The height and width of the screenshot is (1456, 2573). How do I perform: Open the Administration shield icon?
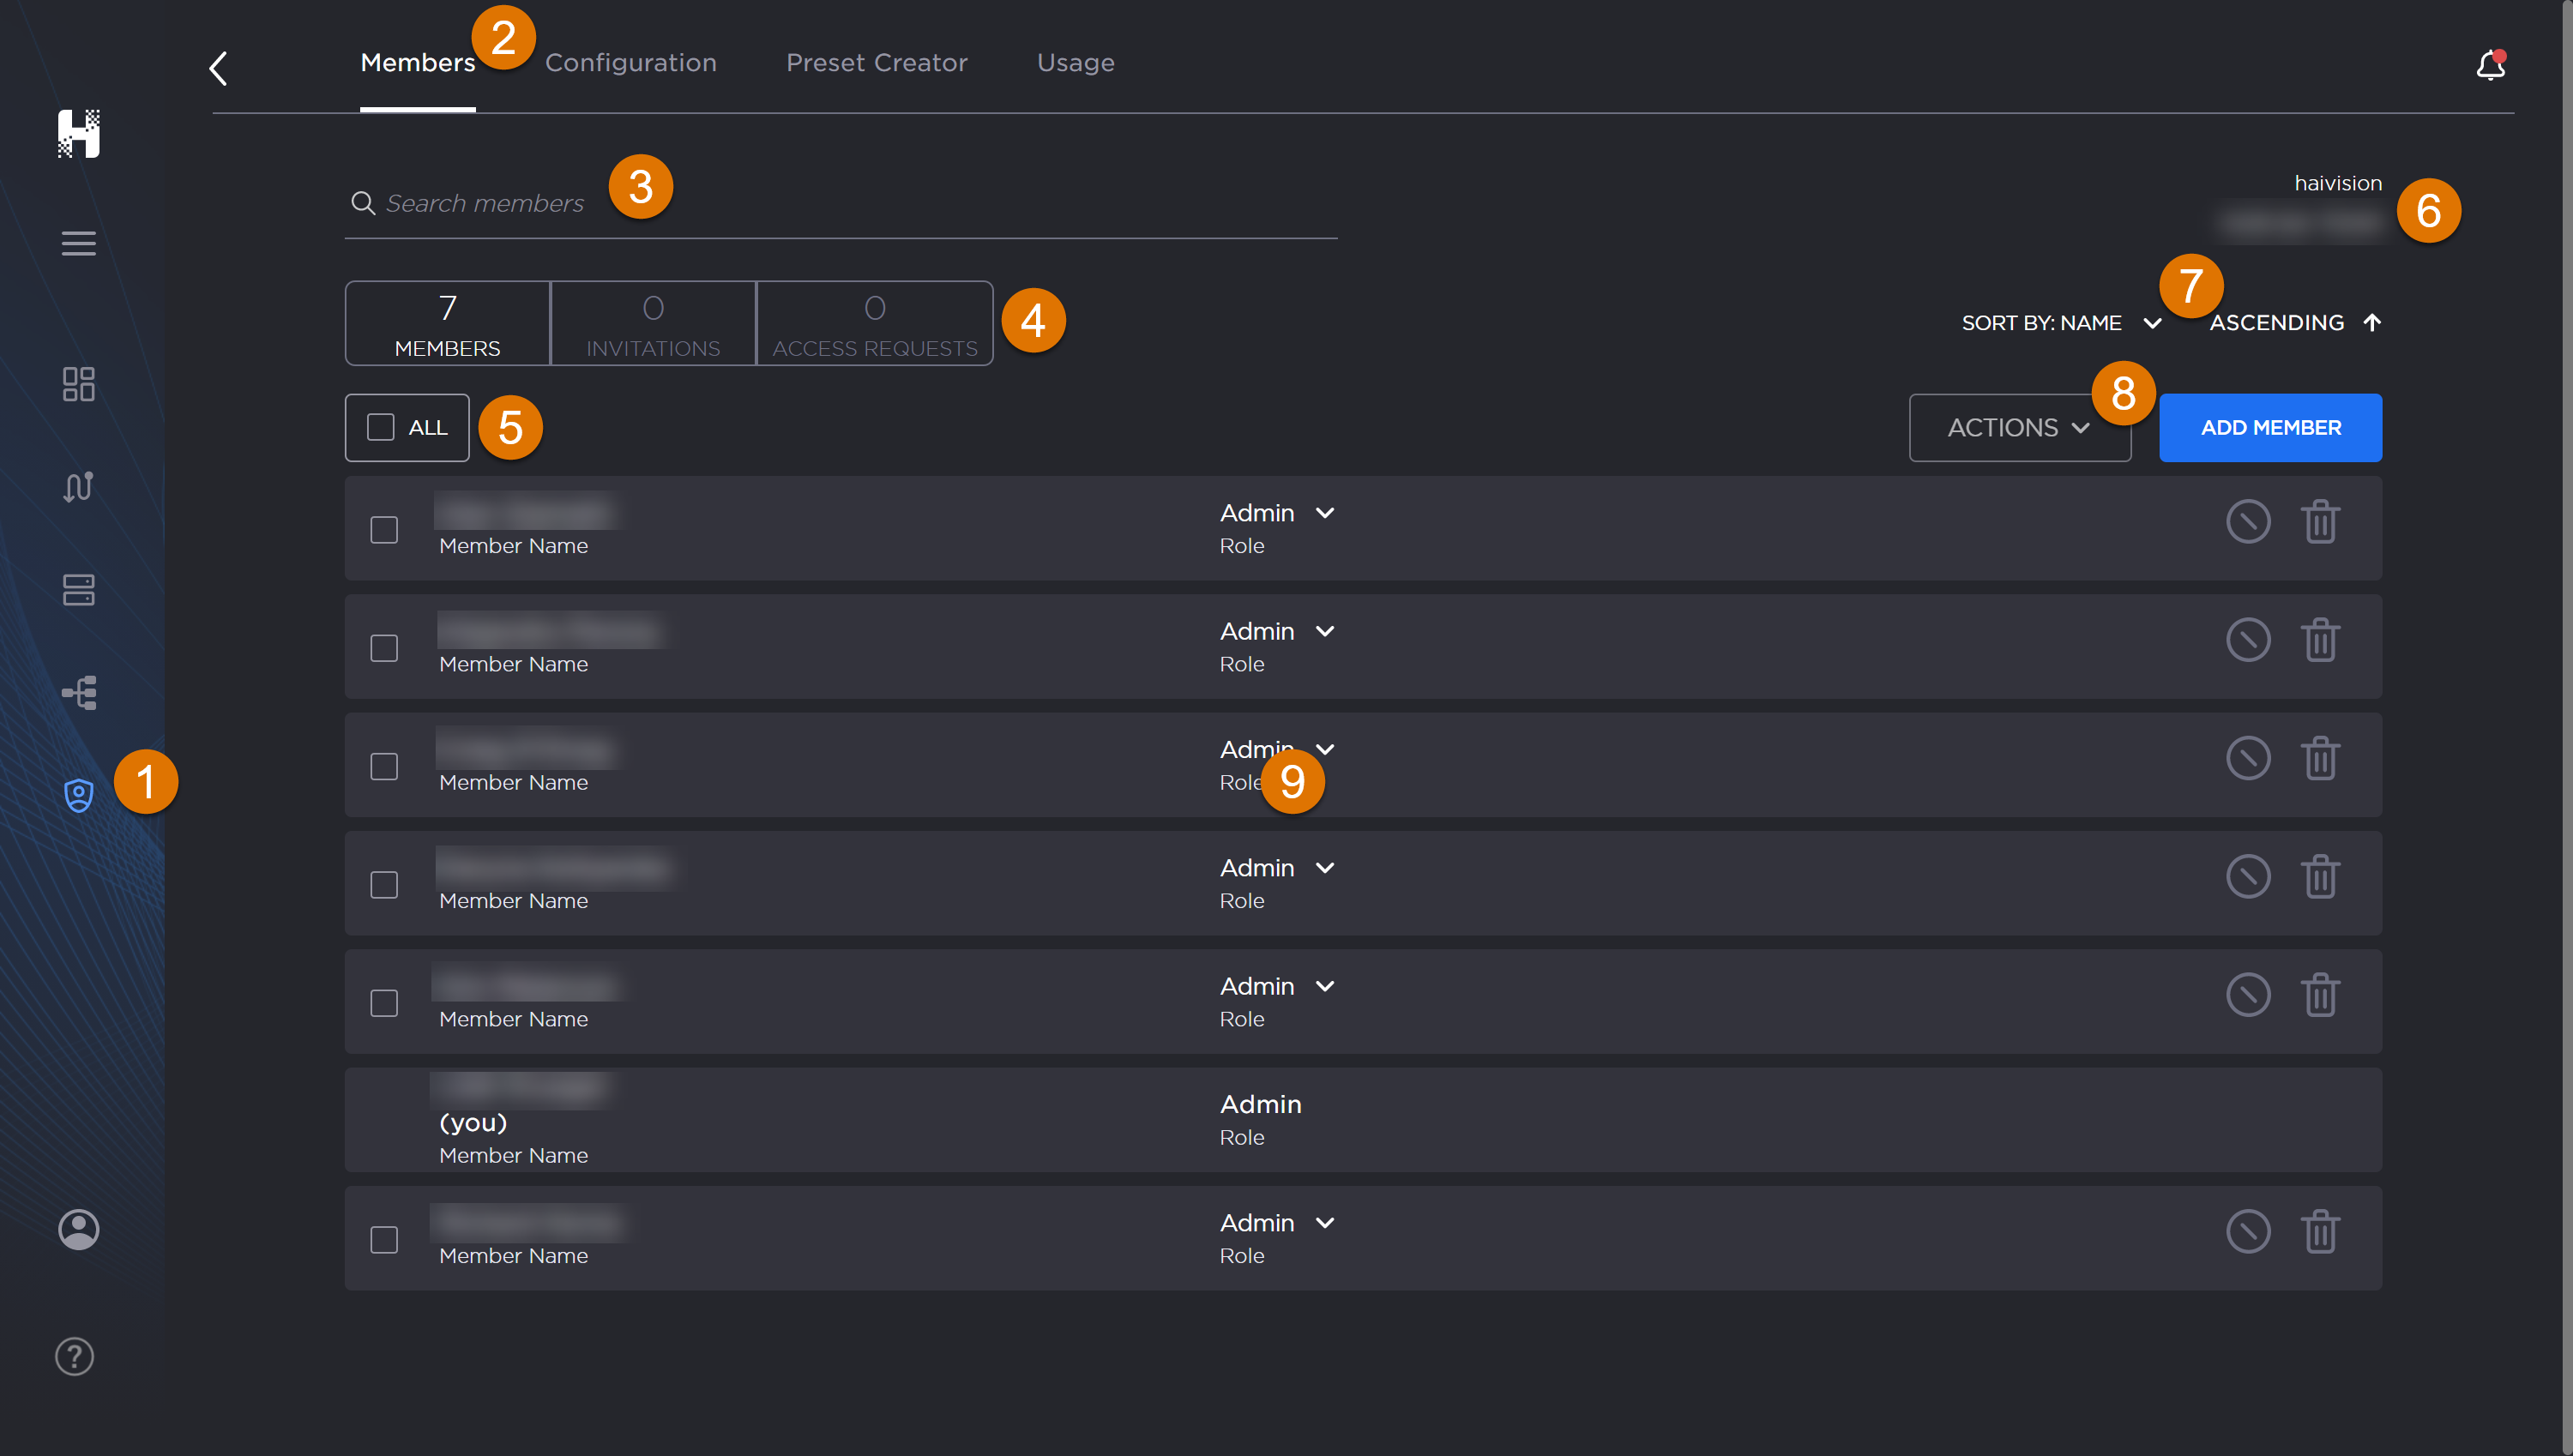coord(78,795)
